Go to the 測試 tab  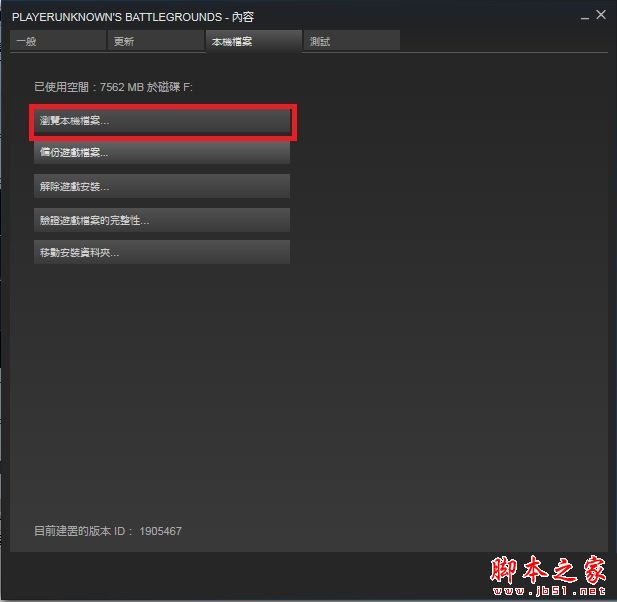(352, 41)
